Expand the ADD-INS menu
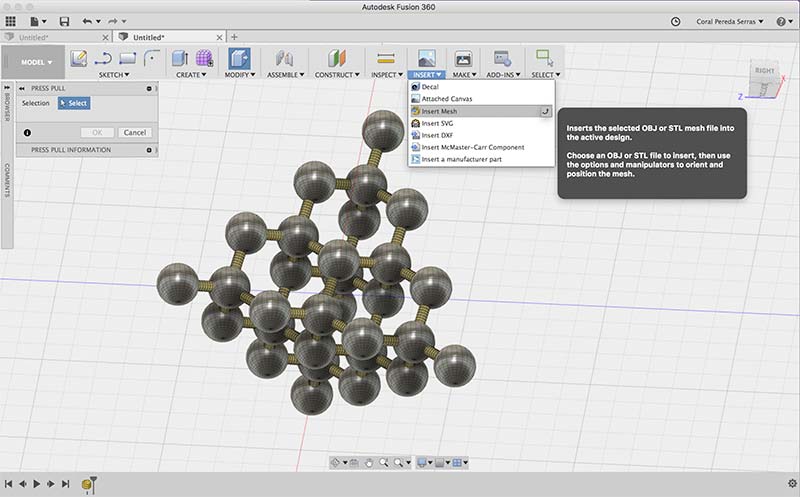Image resolution: width=800 pixels, height=497 pixels. [503, 74]
